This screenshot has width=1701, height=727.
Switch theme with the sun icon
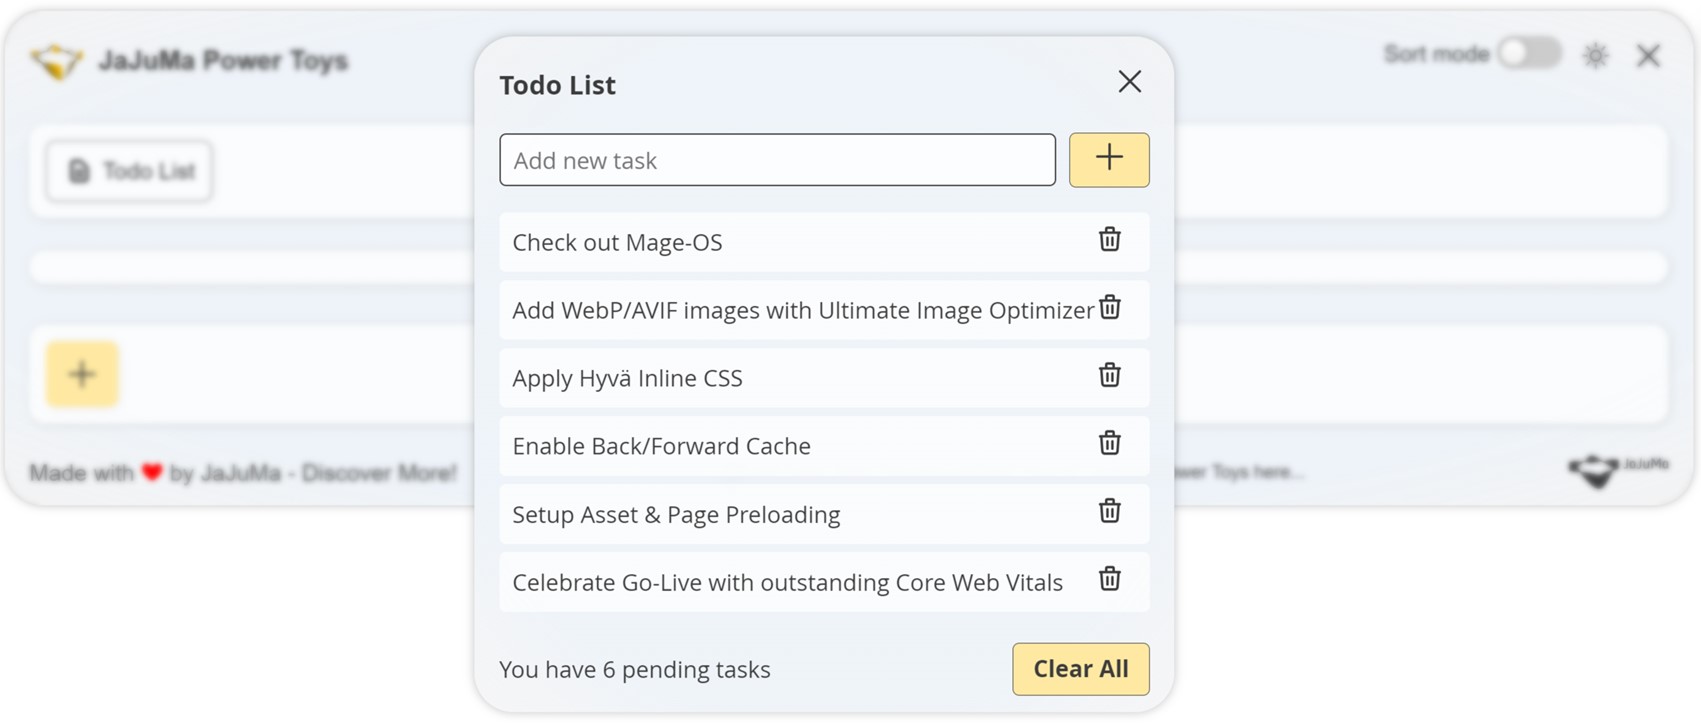pos(1595,56)
